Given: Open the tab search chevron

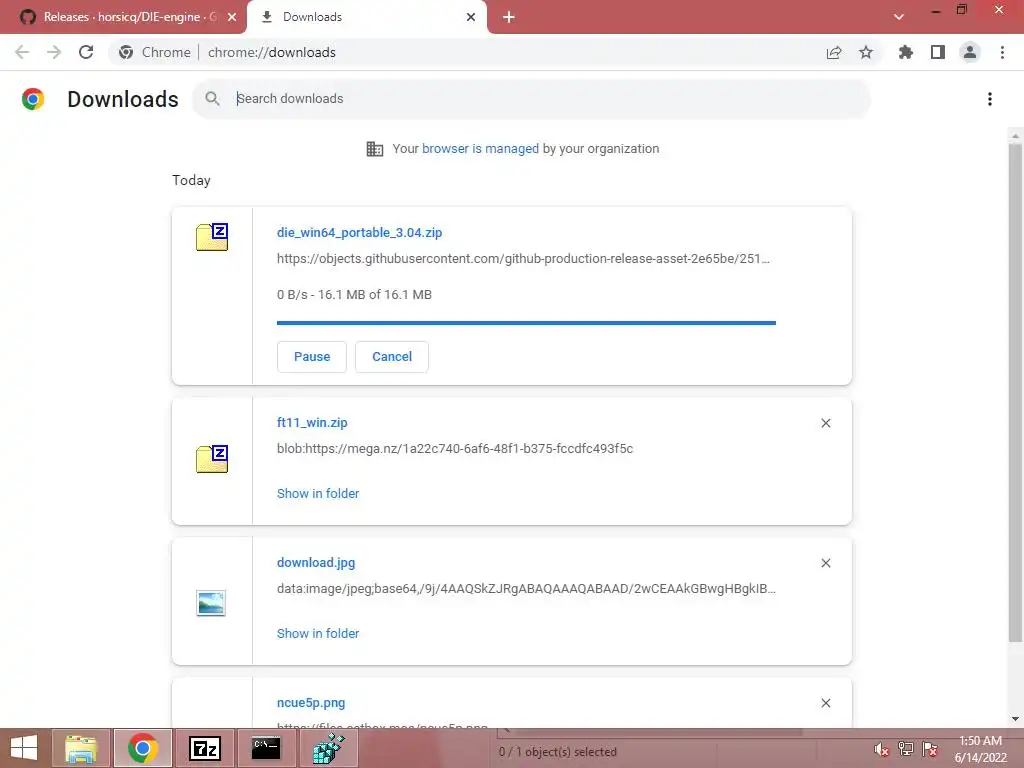Looking at the screenshot, I should [899, 17].
